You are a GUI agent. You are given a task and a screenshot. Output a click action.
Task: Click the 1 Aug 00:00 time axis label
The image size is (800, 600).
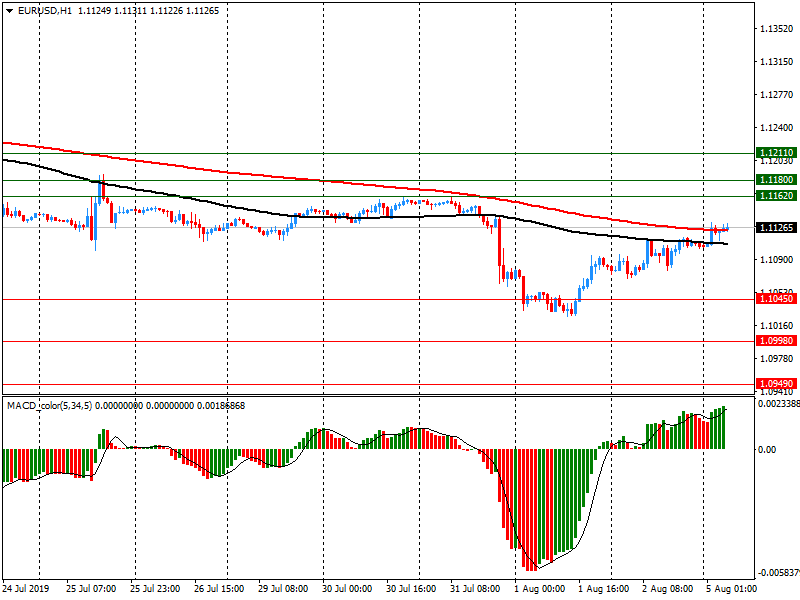coord(540,589)
